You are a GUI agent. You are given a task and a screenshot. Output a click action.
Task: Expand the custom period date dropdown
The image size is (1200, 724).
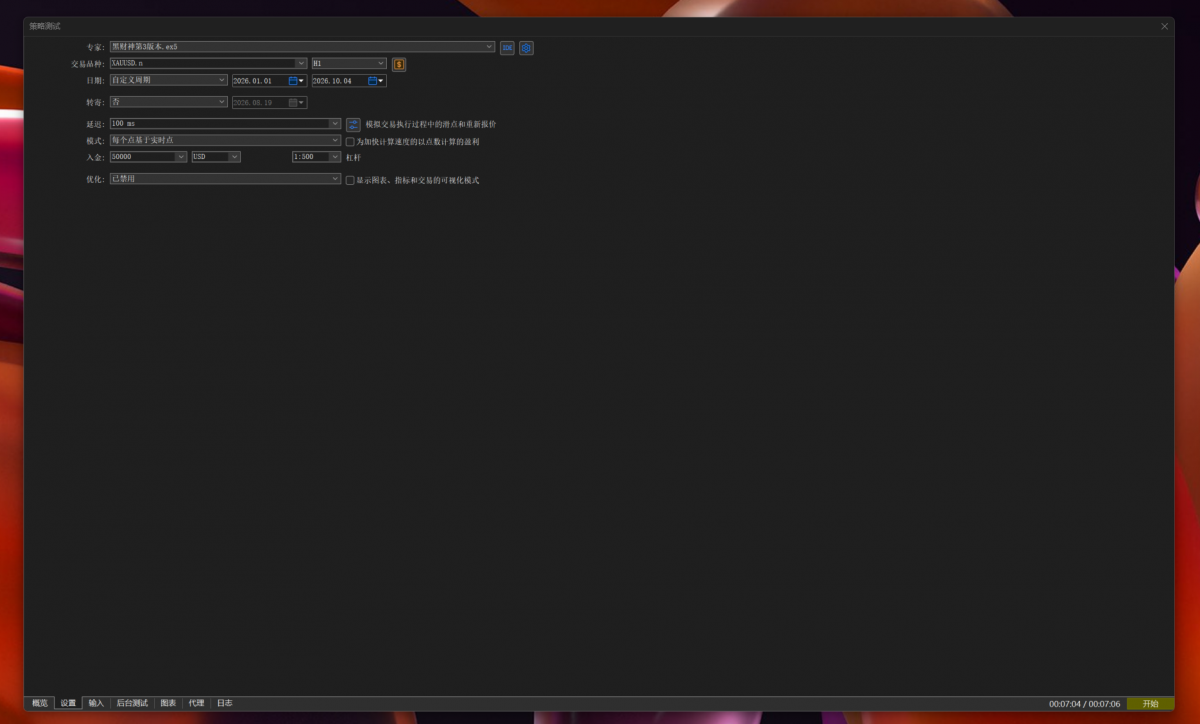click(168, 81)
